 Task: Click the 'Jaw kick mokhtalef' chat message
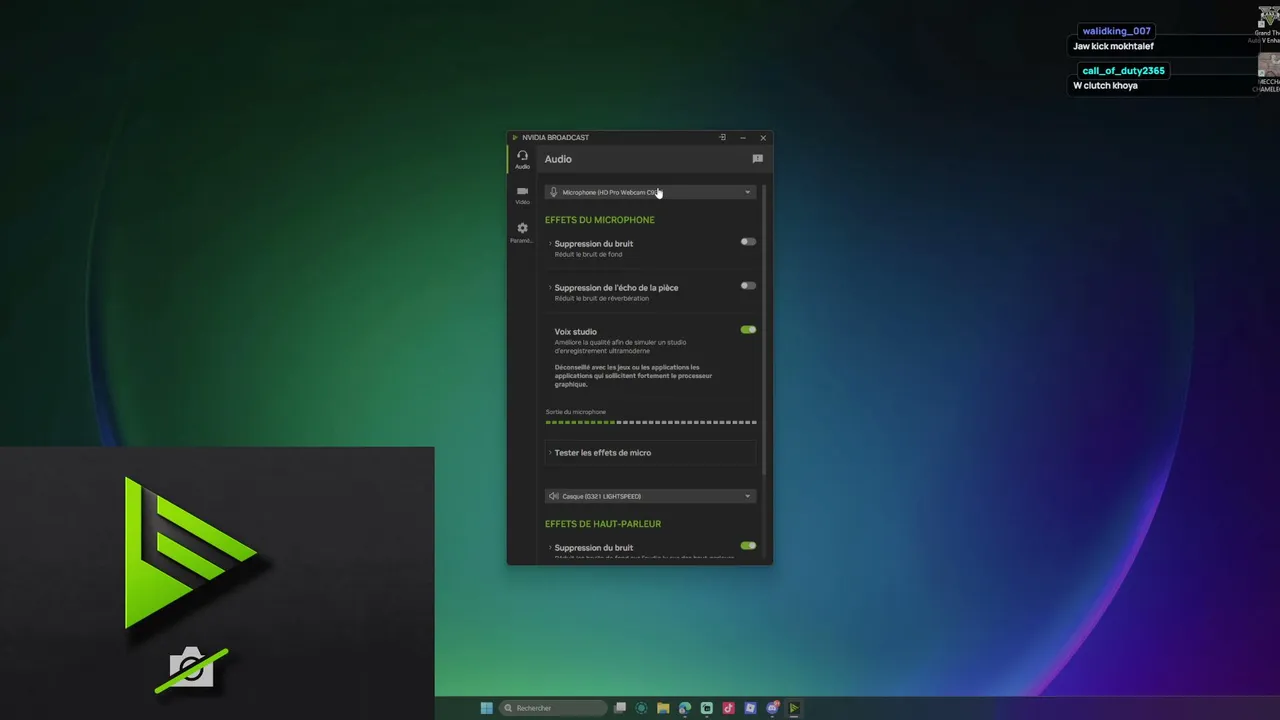point(1113,46)
